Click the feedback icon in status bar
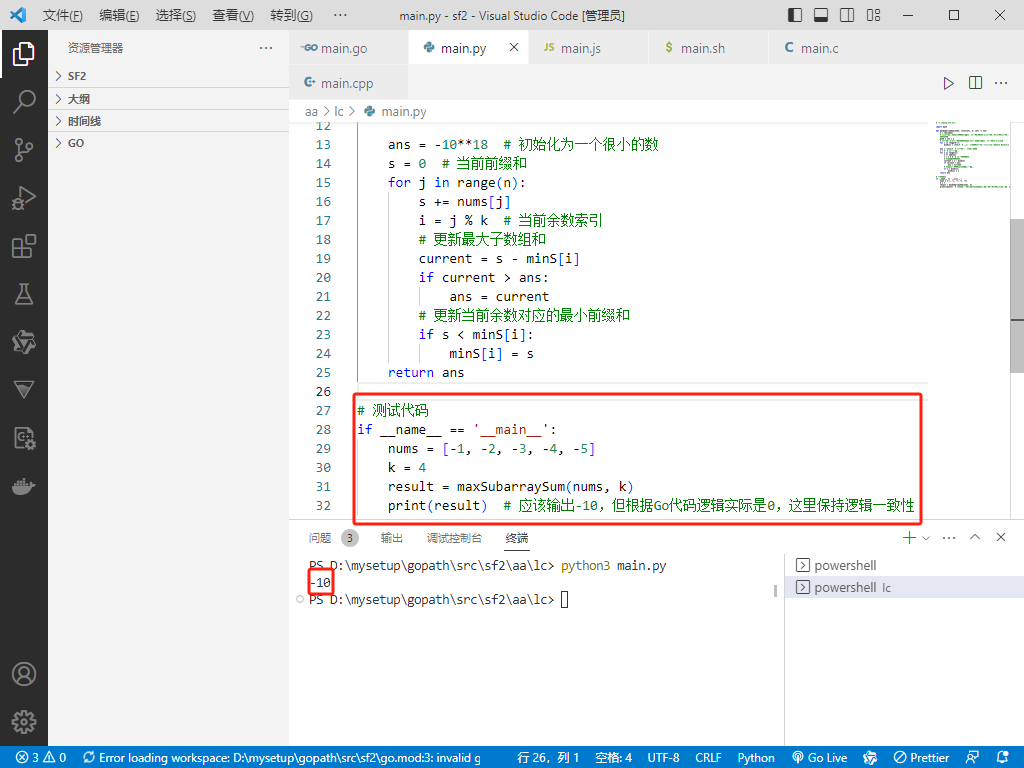This screenshot has width=1024, height=768. (x=972, y=758)
